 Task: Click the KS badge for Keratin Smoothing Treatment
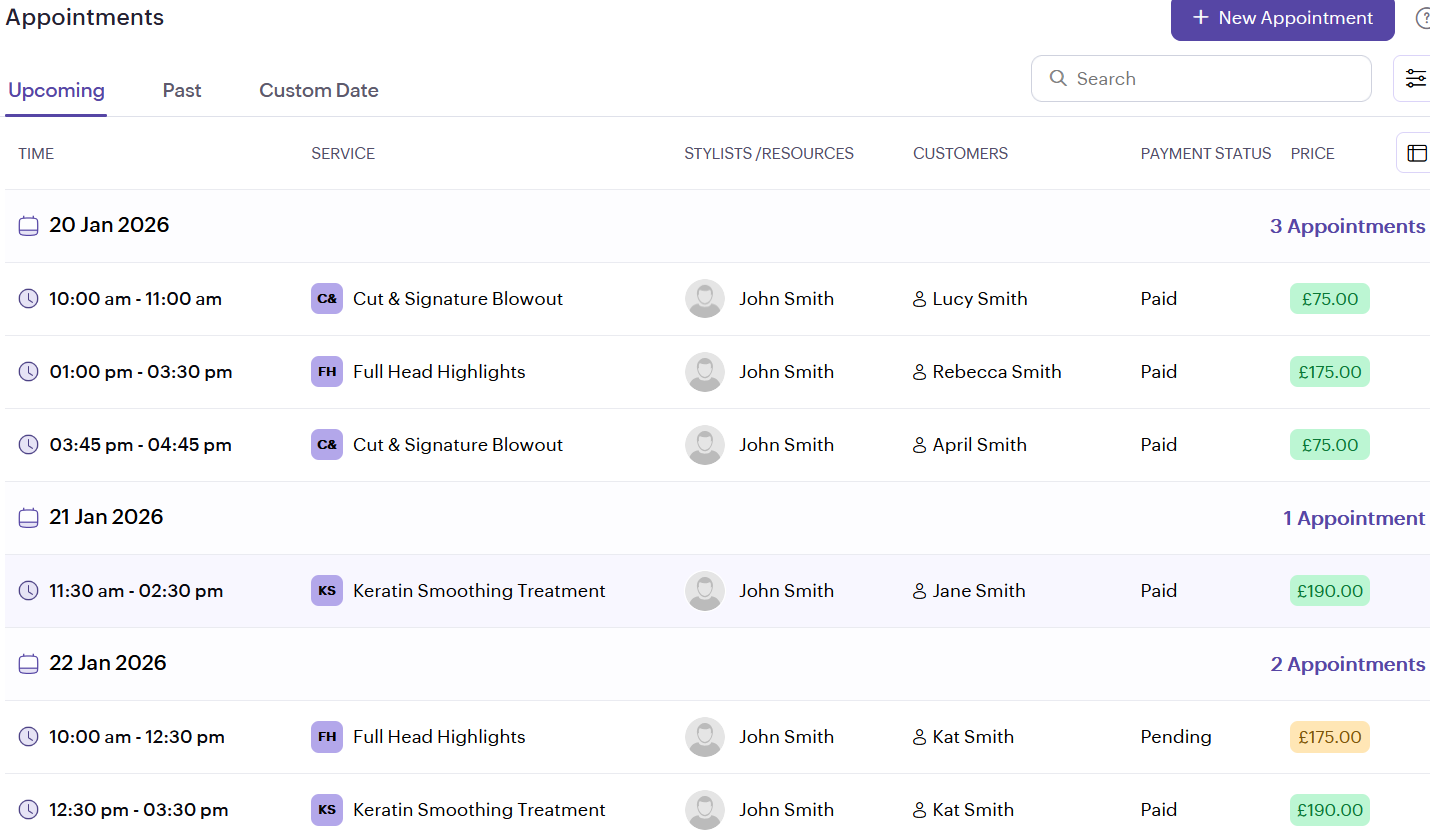[326, 590]
